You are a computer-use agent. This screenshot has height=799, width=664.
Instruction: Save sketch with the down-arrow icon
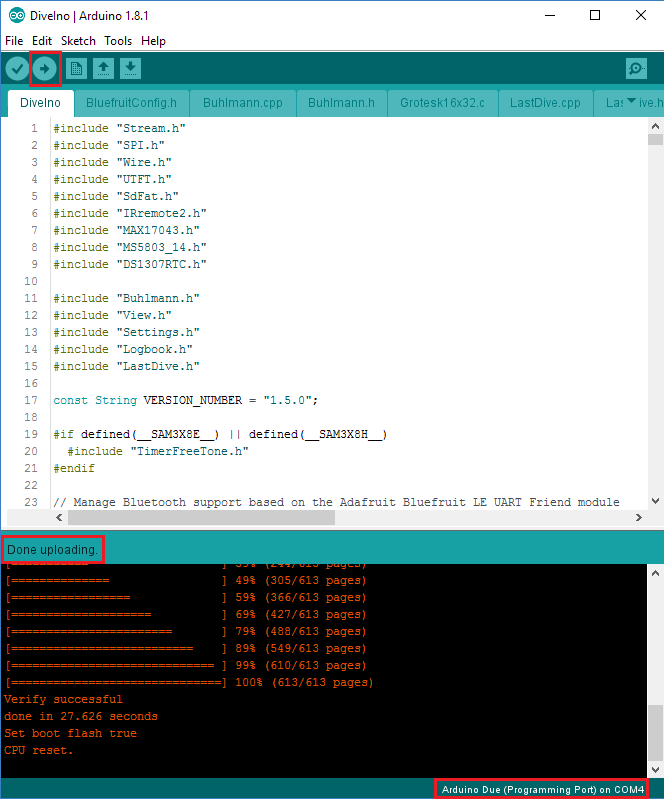[130, 68]
